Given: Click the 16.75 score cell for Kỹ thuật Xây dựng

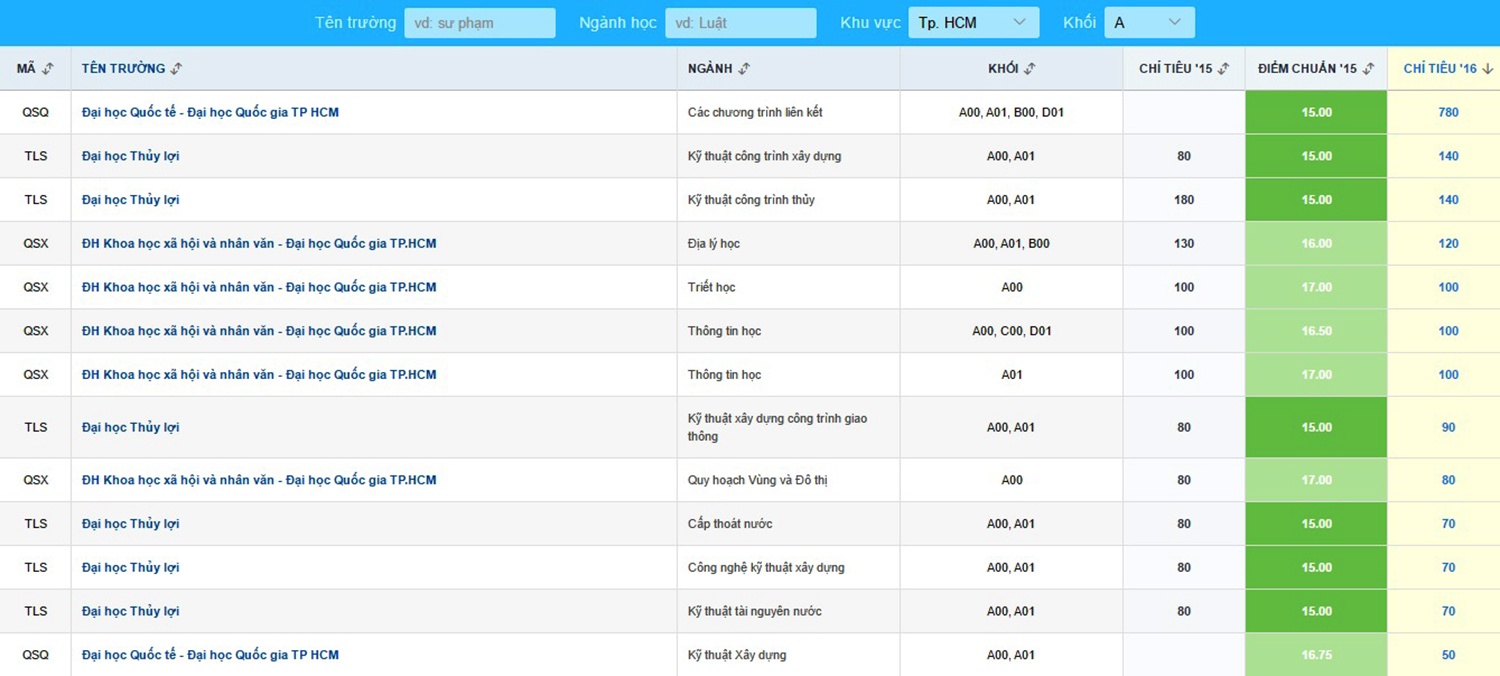Looking at the screenshot, I should tap(1316, 656).
